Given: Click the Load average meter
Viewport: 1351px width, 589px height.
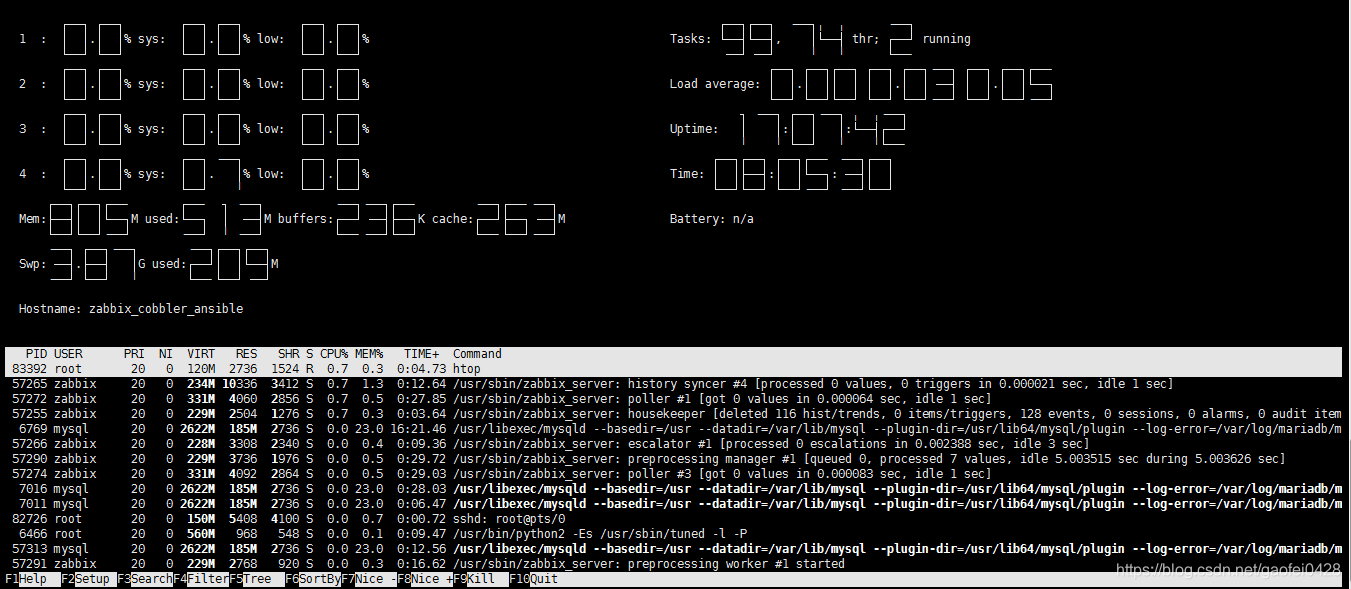Looking at the screenshot, I should pos(861,84).
